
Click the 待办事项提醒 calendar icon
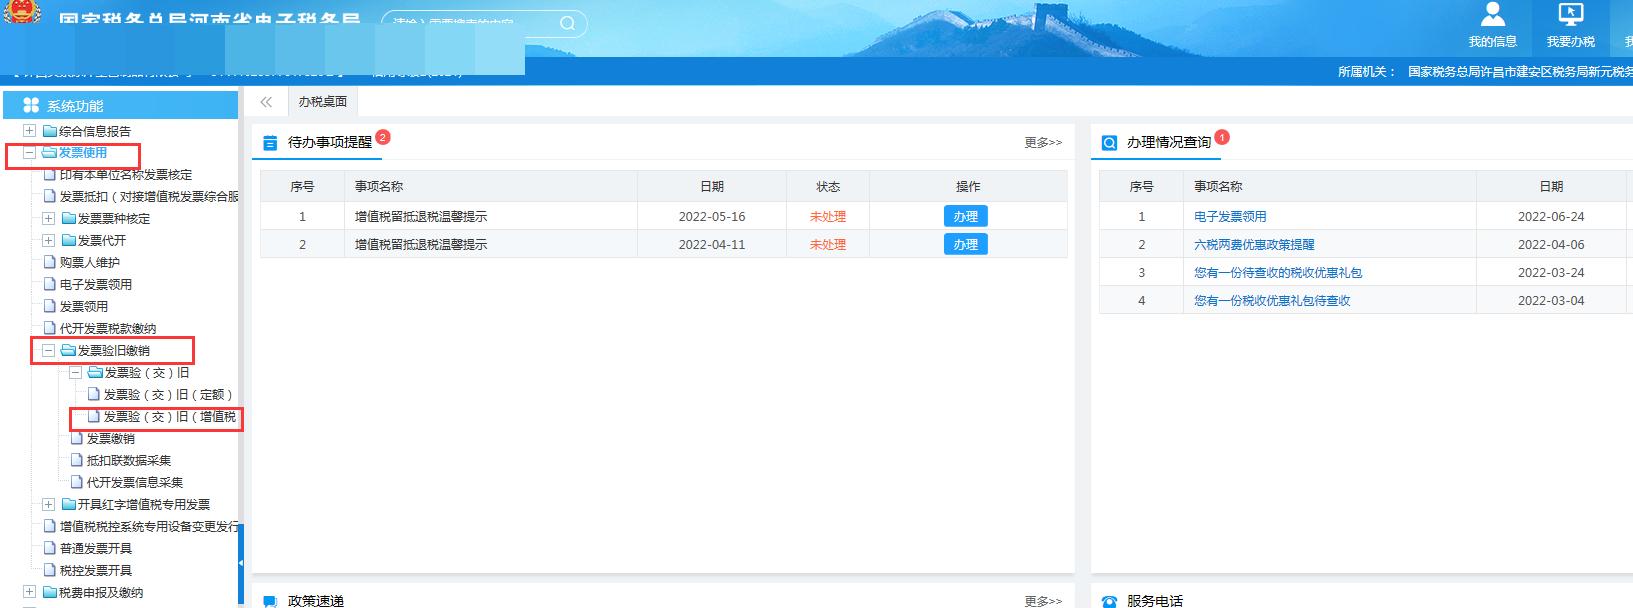coord(270,143)
